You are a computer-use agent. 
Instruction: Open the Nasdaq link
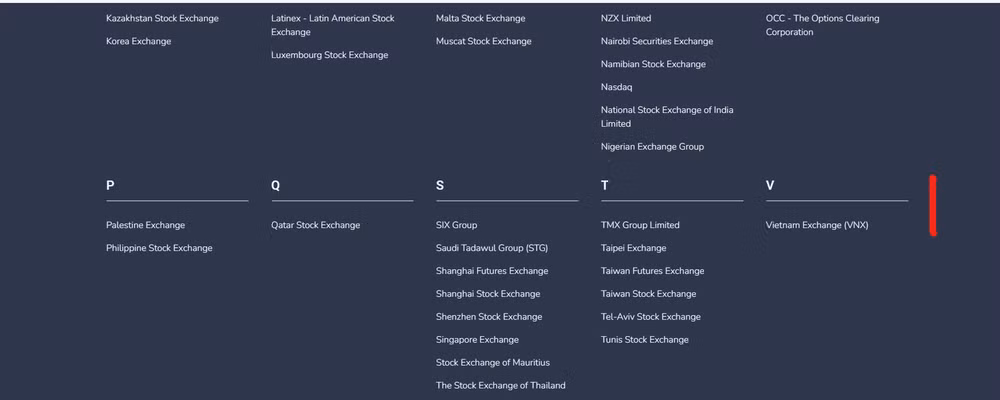coord(617,87)
